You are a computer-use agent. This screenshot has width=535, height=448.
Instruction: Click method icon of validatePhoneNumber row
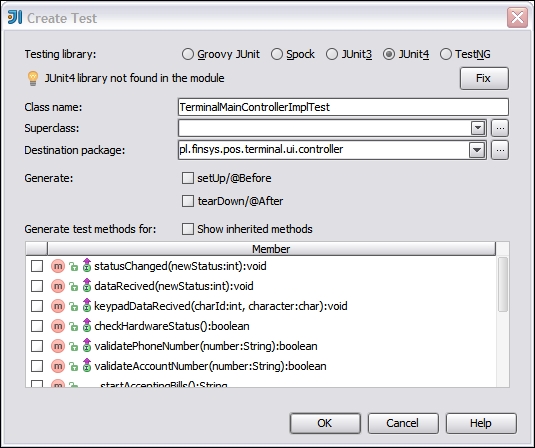[58, 346]
